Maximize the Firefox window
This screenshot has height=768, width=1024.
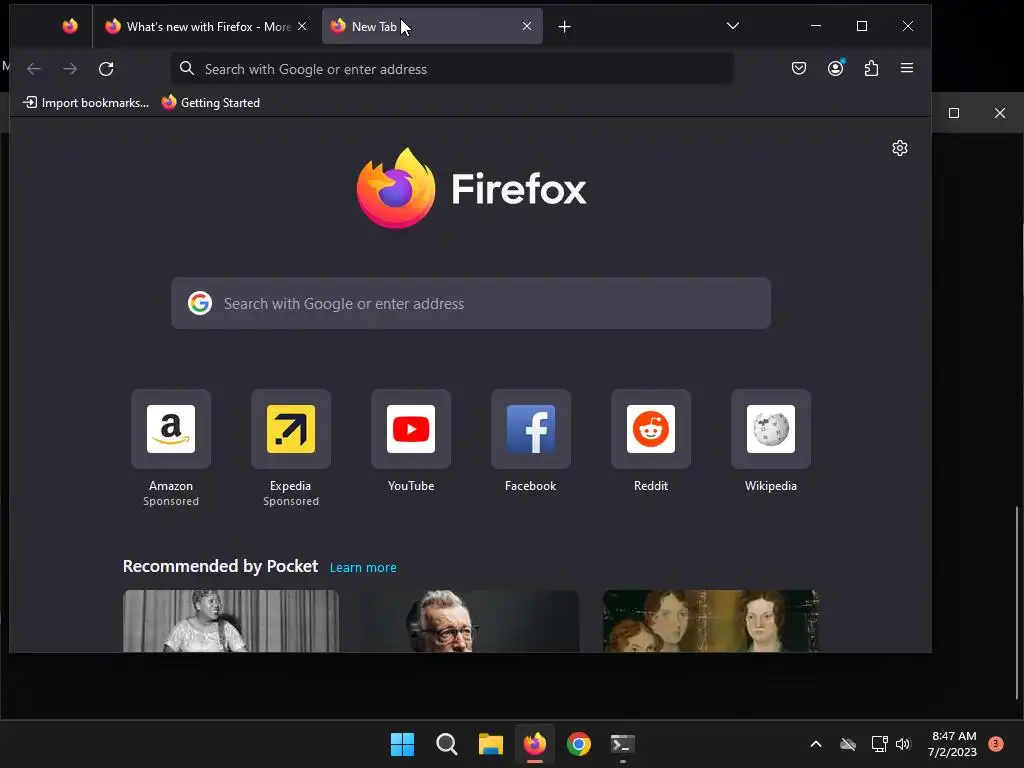pyautogui.click(x=862, y=26)
